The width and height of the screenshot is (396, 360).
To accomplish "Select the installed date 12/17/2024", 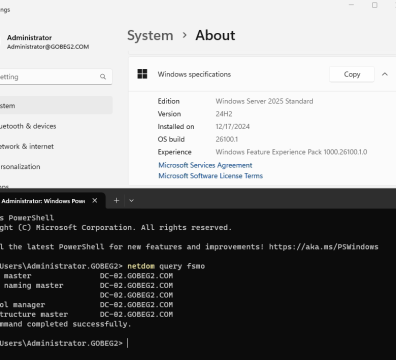I will (233, 127).
